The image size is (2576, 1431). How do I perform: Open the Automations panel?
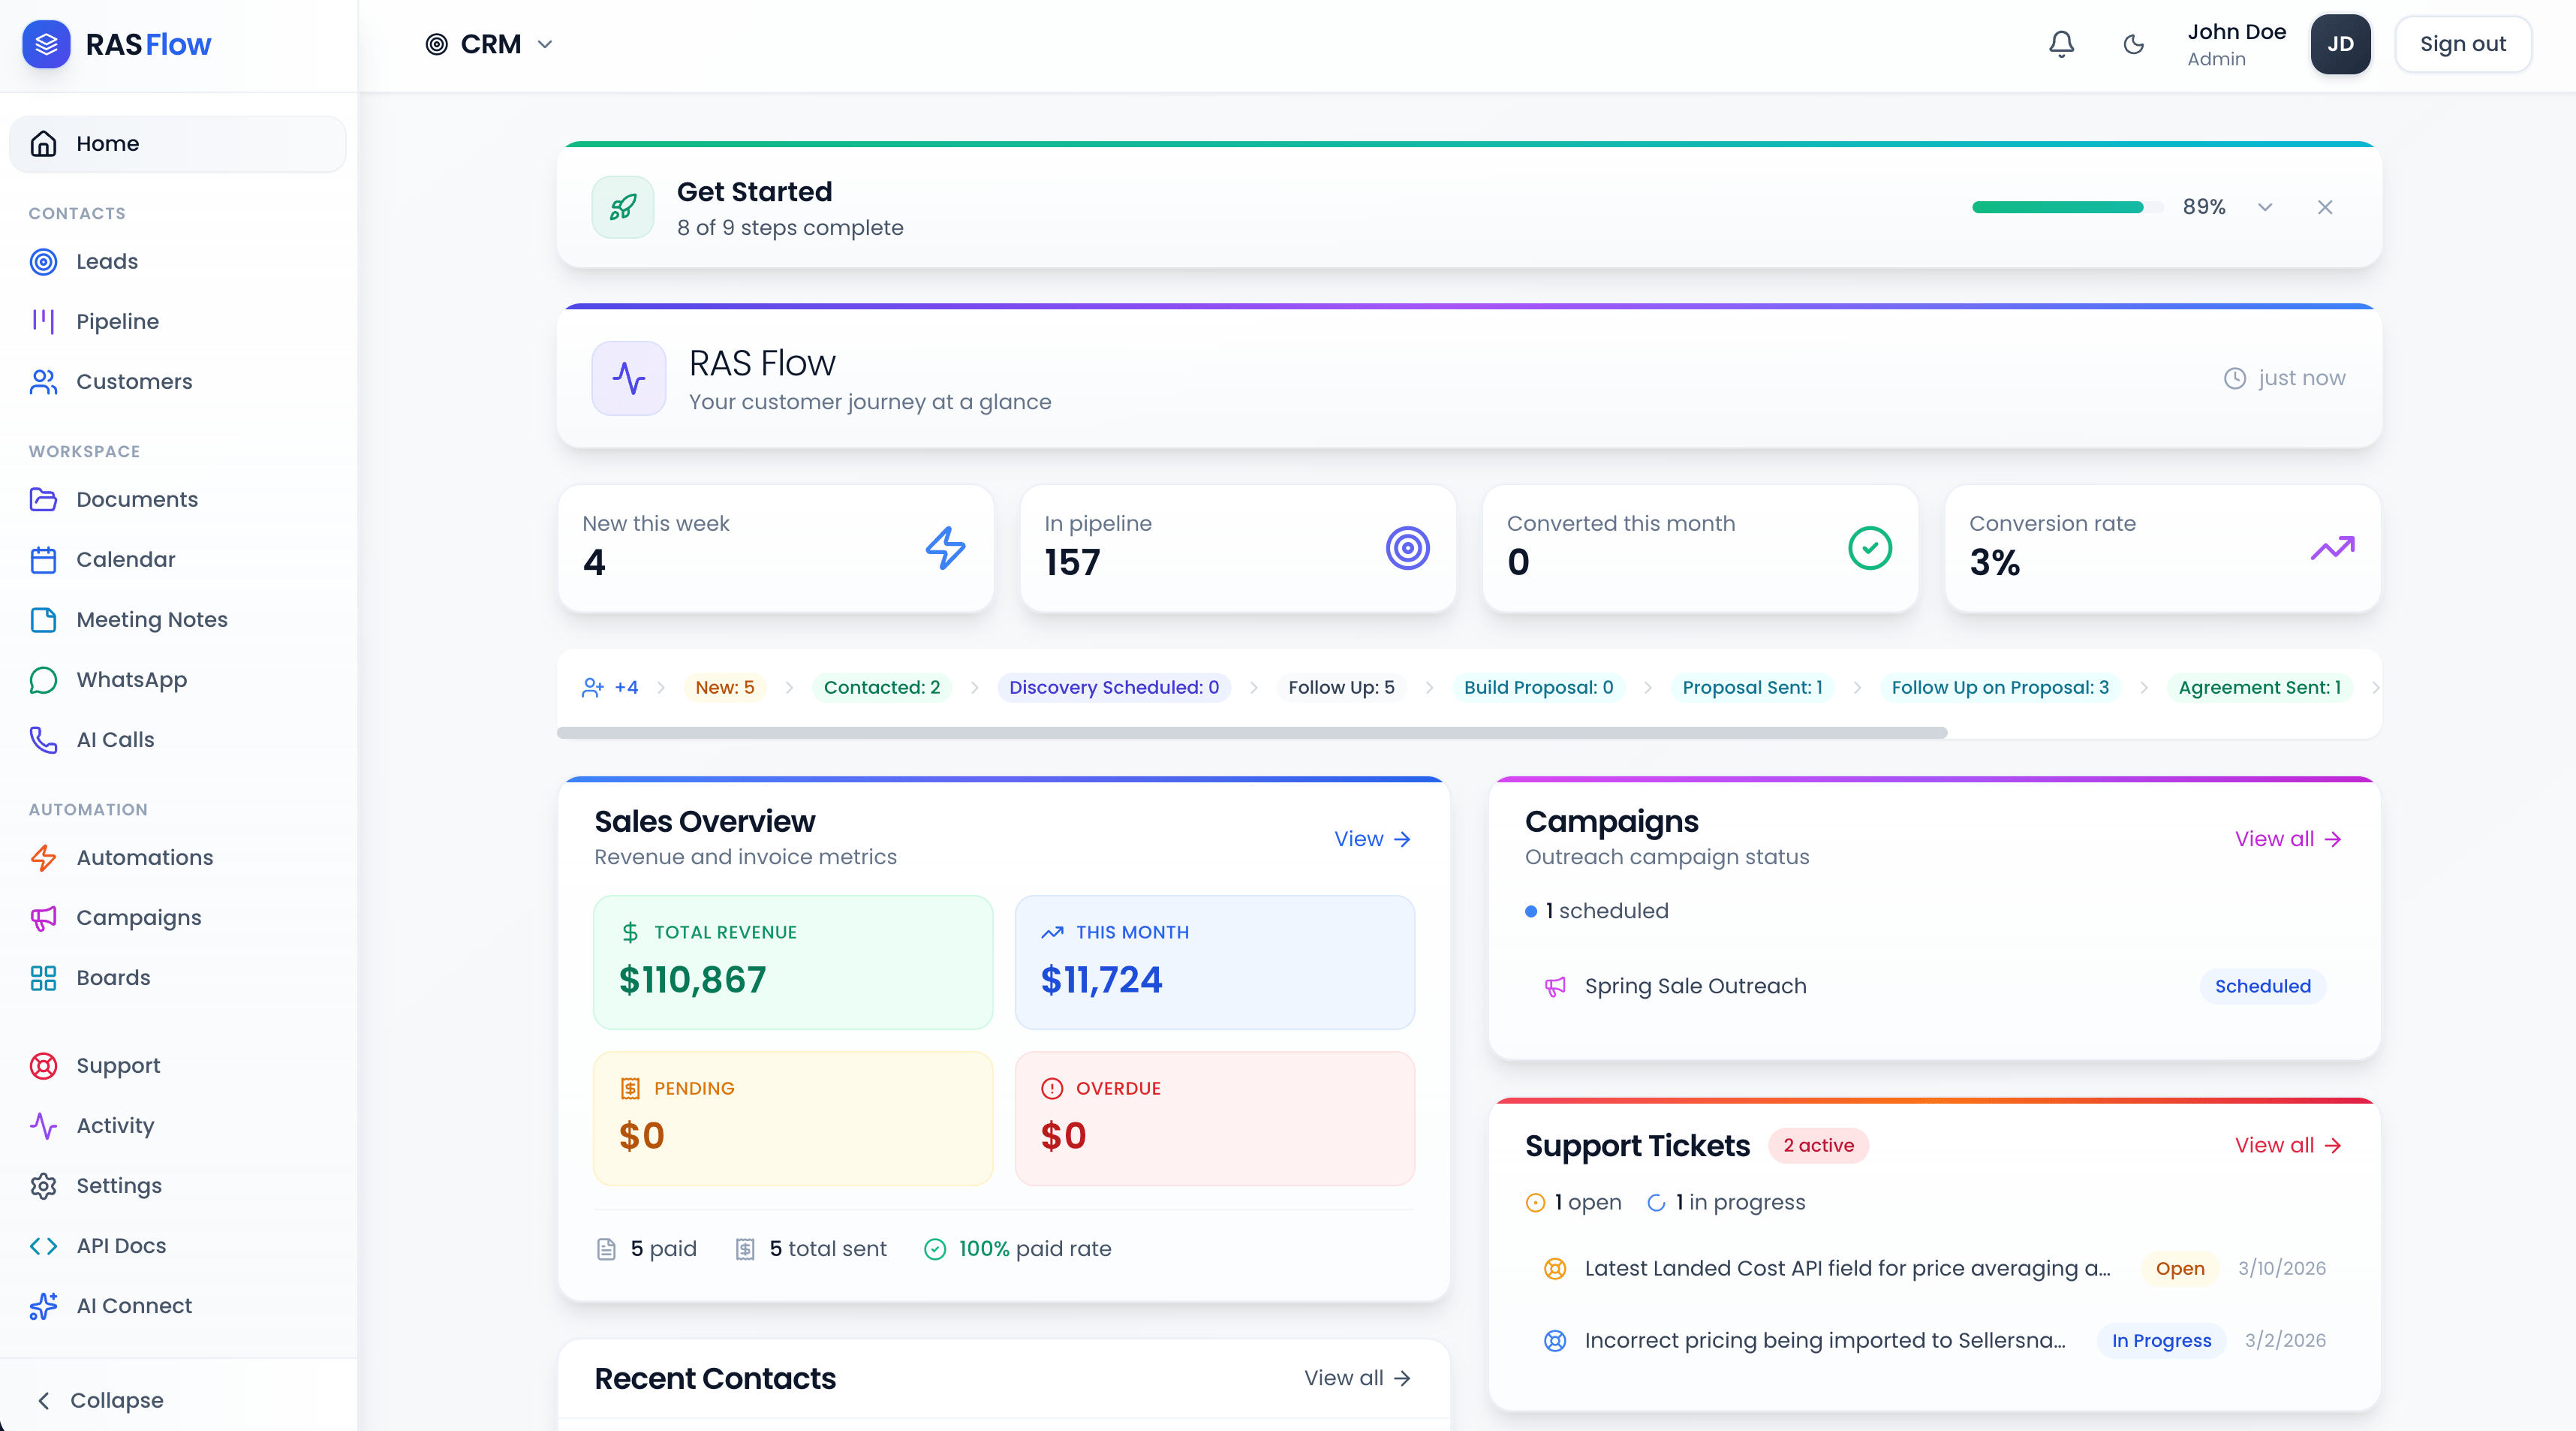(x=145, y=857)
